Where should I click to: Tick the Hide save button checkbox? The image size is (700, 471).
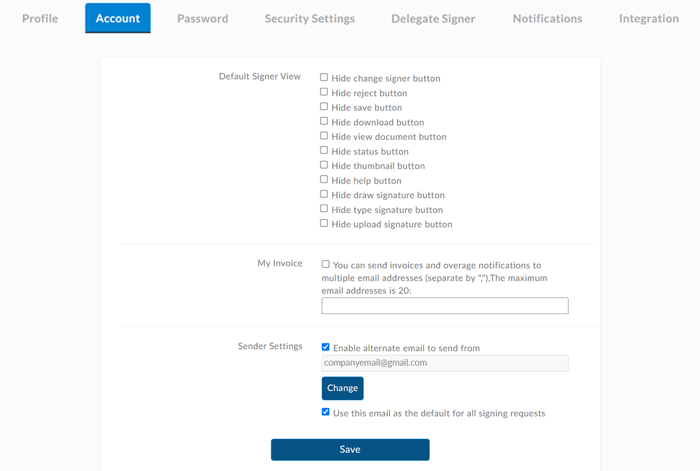click(324, 106)
